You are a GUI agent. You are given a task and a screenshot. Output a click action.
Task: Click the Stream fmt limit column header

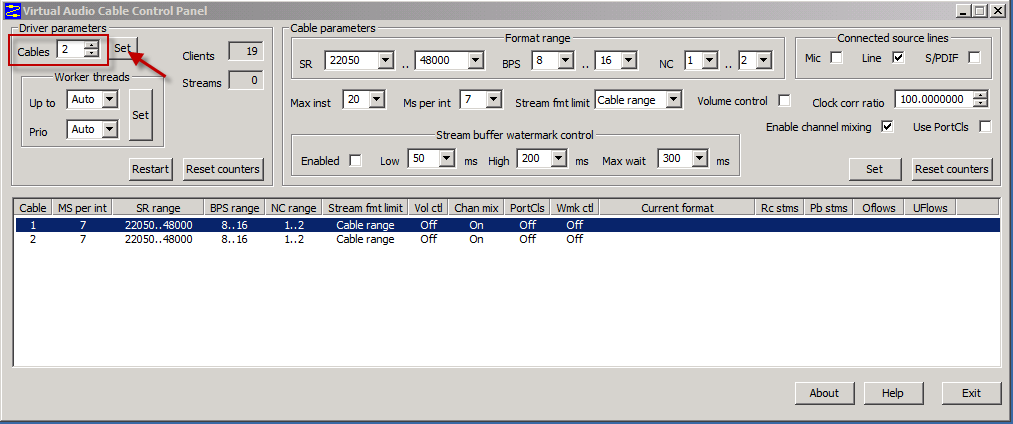(x=365, y=207)
